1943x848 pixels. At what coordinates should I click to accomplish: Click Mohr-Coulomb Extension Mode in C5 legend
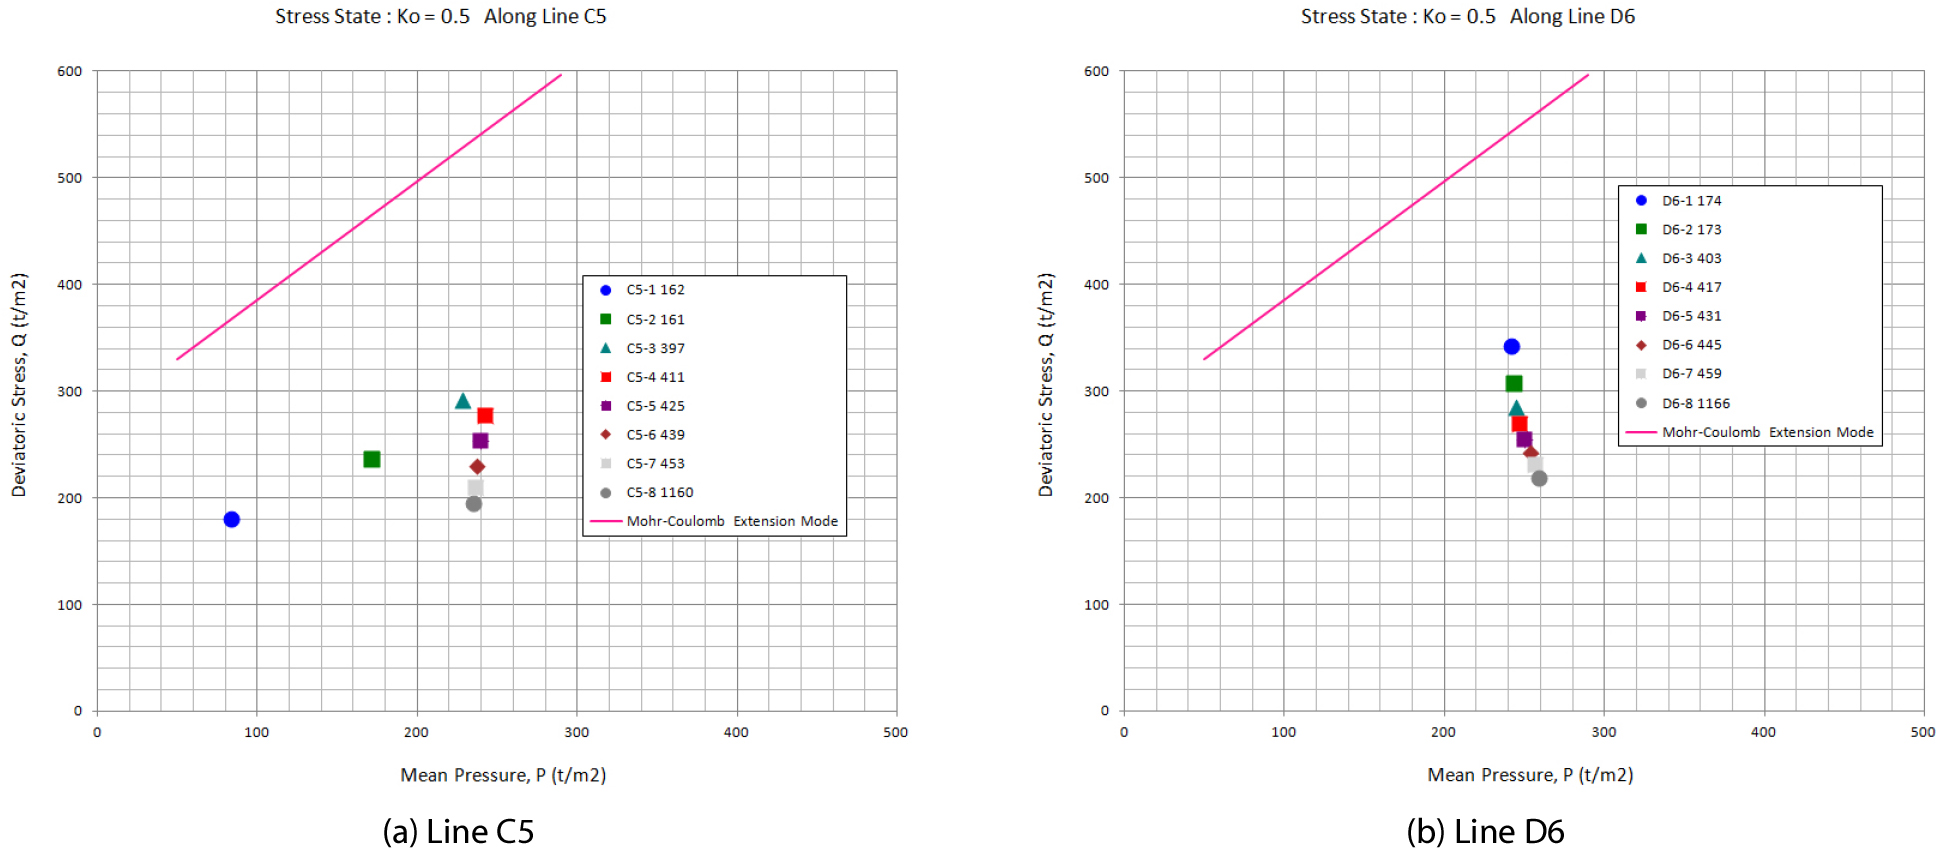[731, 521]
